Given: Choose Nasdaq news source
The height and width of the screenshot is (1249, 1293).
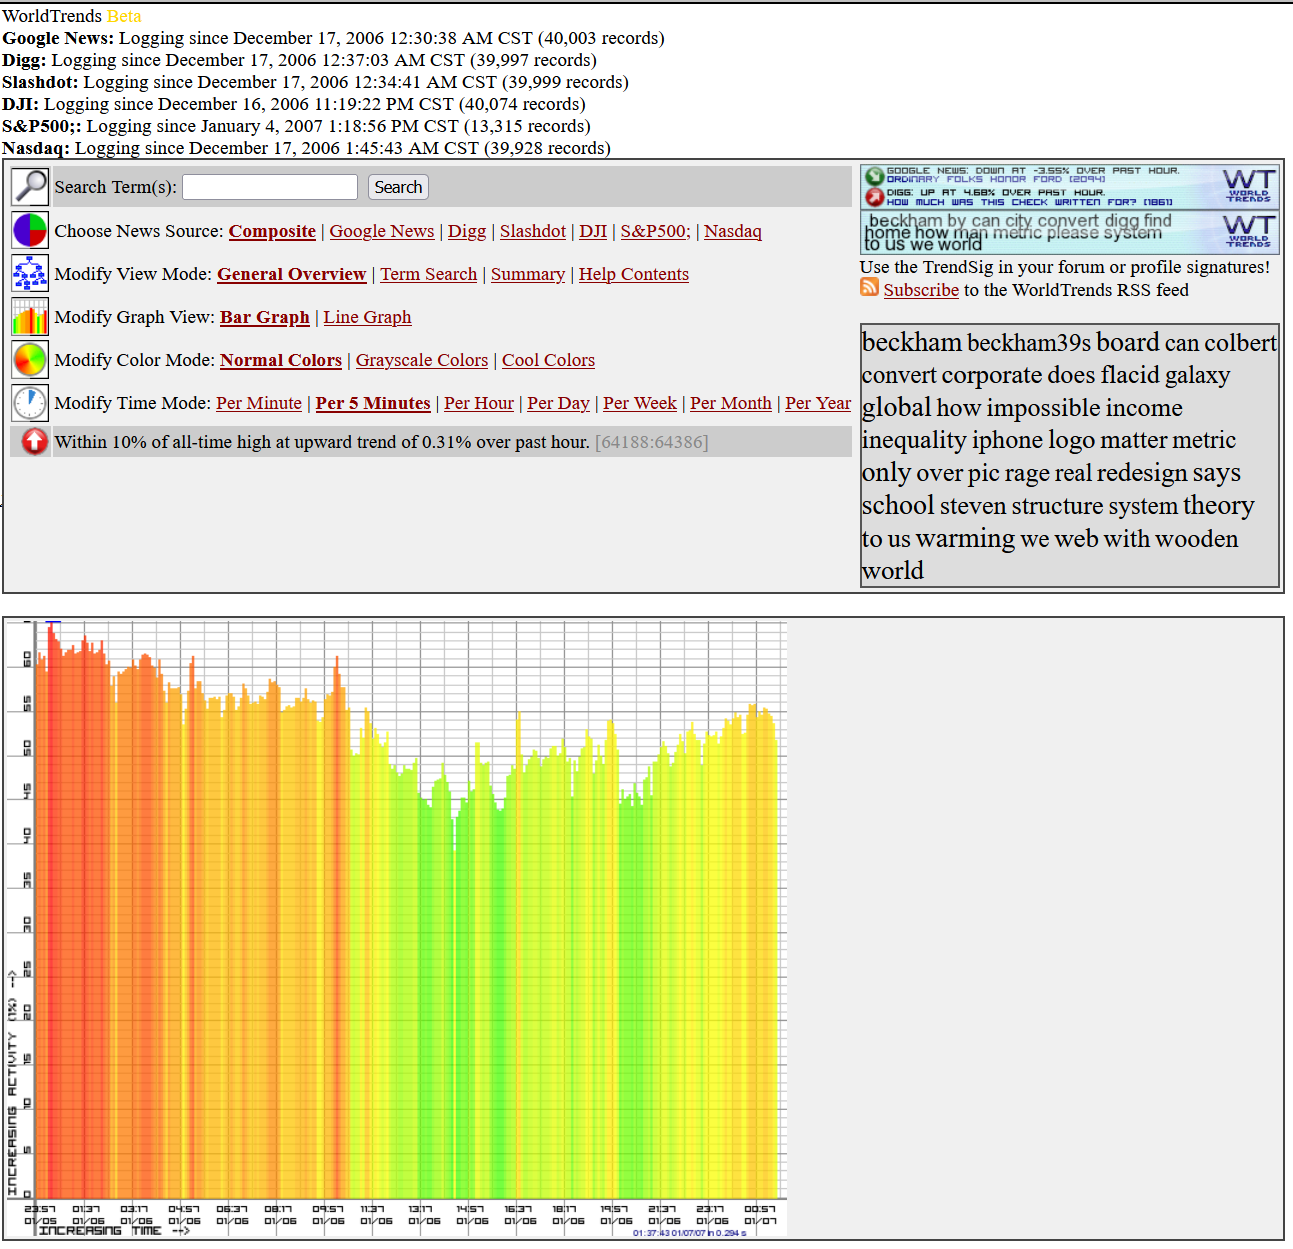Looking at the screenshot, I should (733, 231).
